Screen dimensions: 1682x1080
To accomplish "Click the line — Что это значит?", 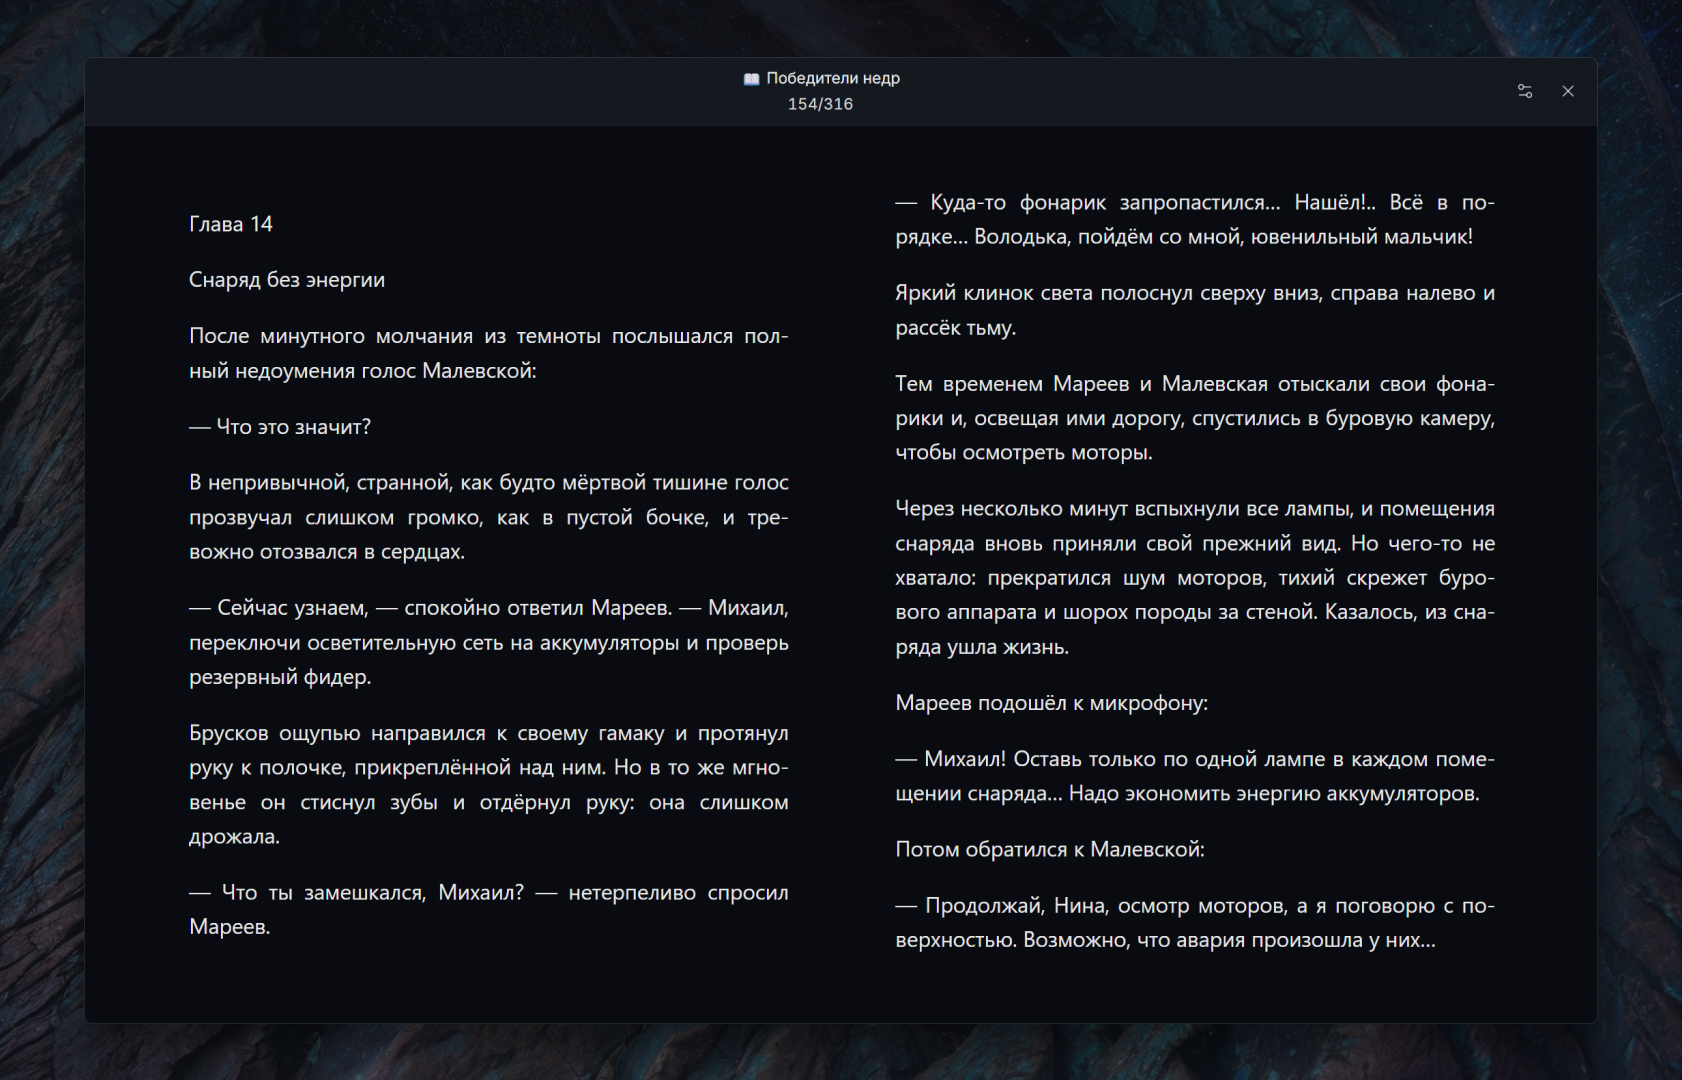I will click(x=280, y=427).
